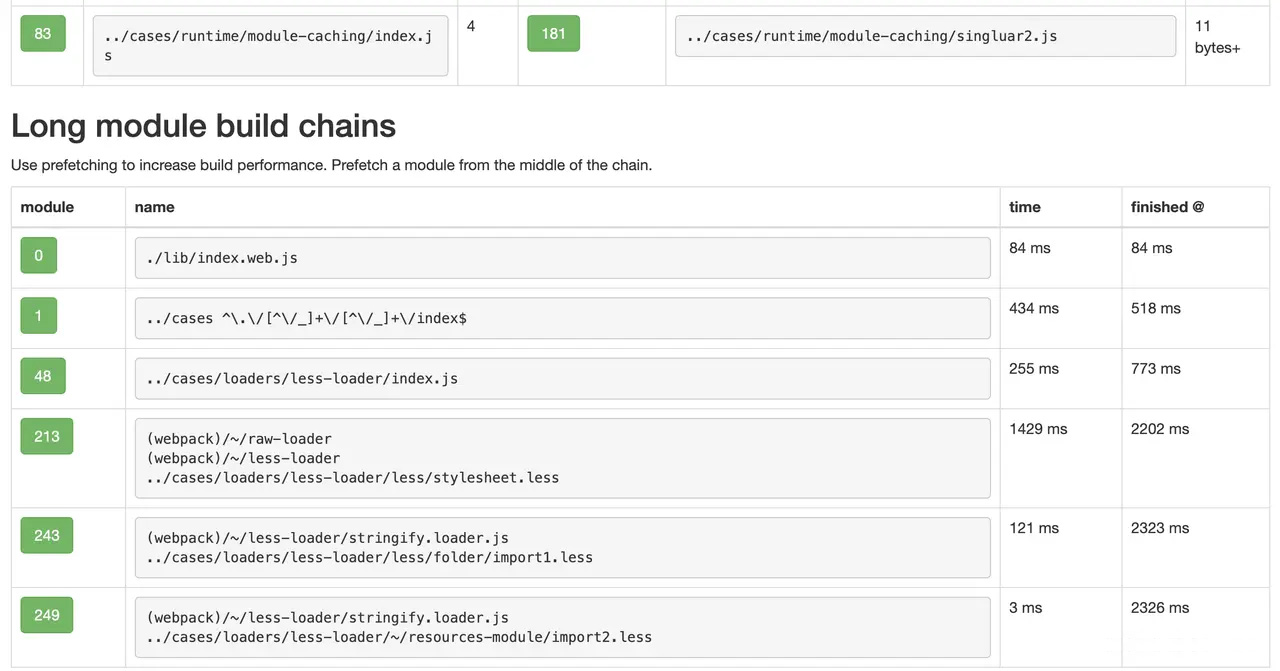Click the "name" column header
The width and height of the screenshot is (1280, 671).
click(x=154, y=207)
